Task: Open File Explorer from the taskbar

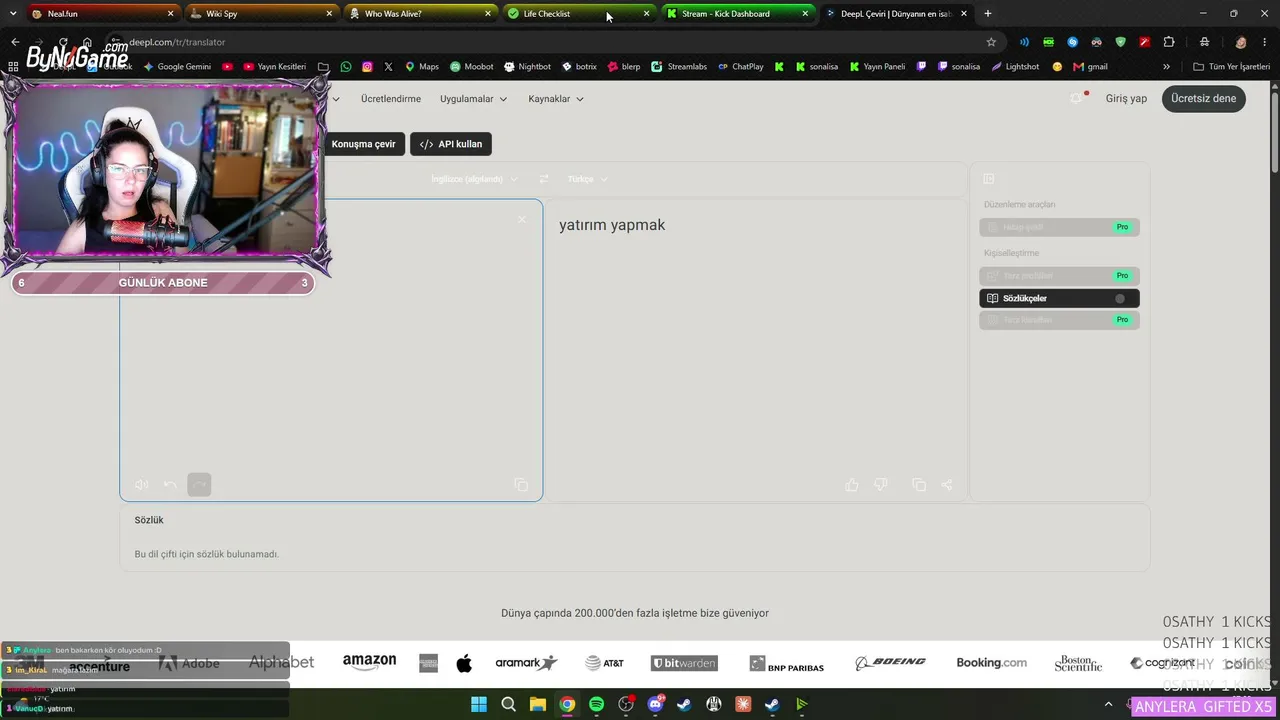Action: point(538,704)
